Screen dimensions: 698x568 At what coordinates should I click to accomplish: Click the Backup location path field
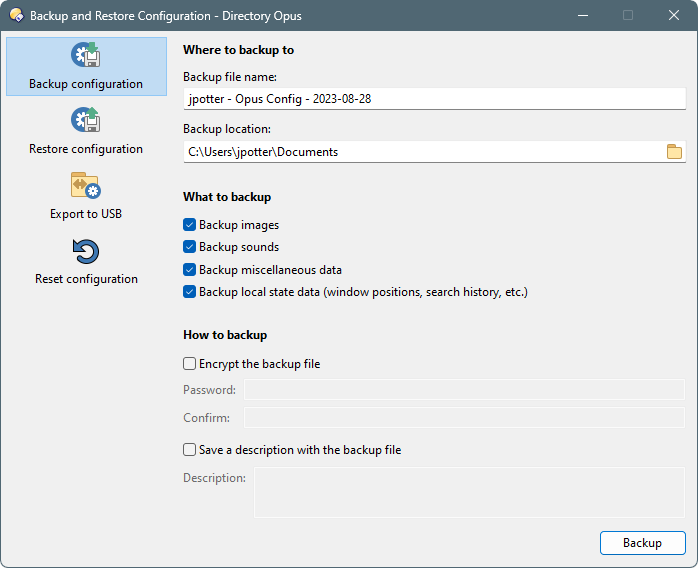[x=425, y=152]
